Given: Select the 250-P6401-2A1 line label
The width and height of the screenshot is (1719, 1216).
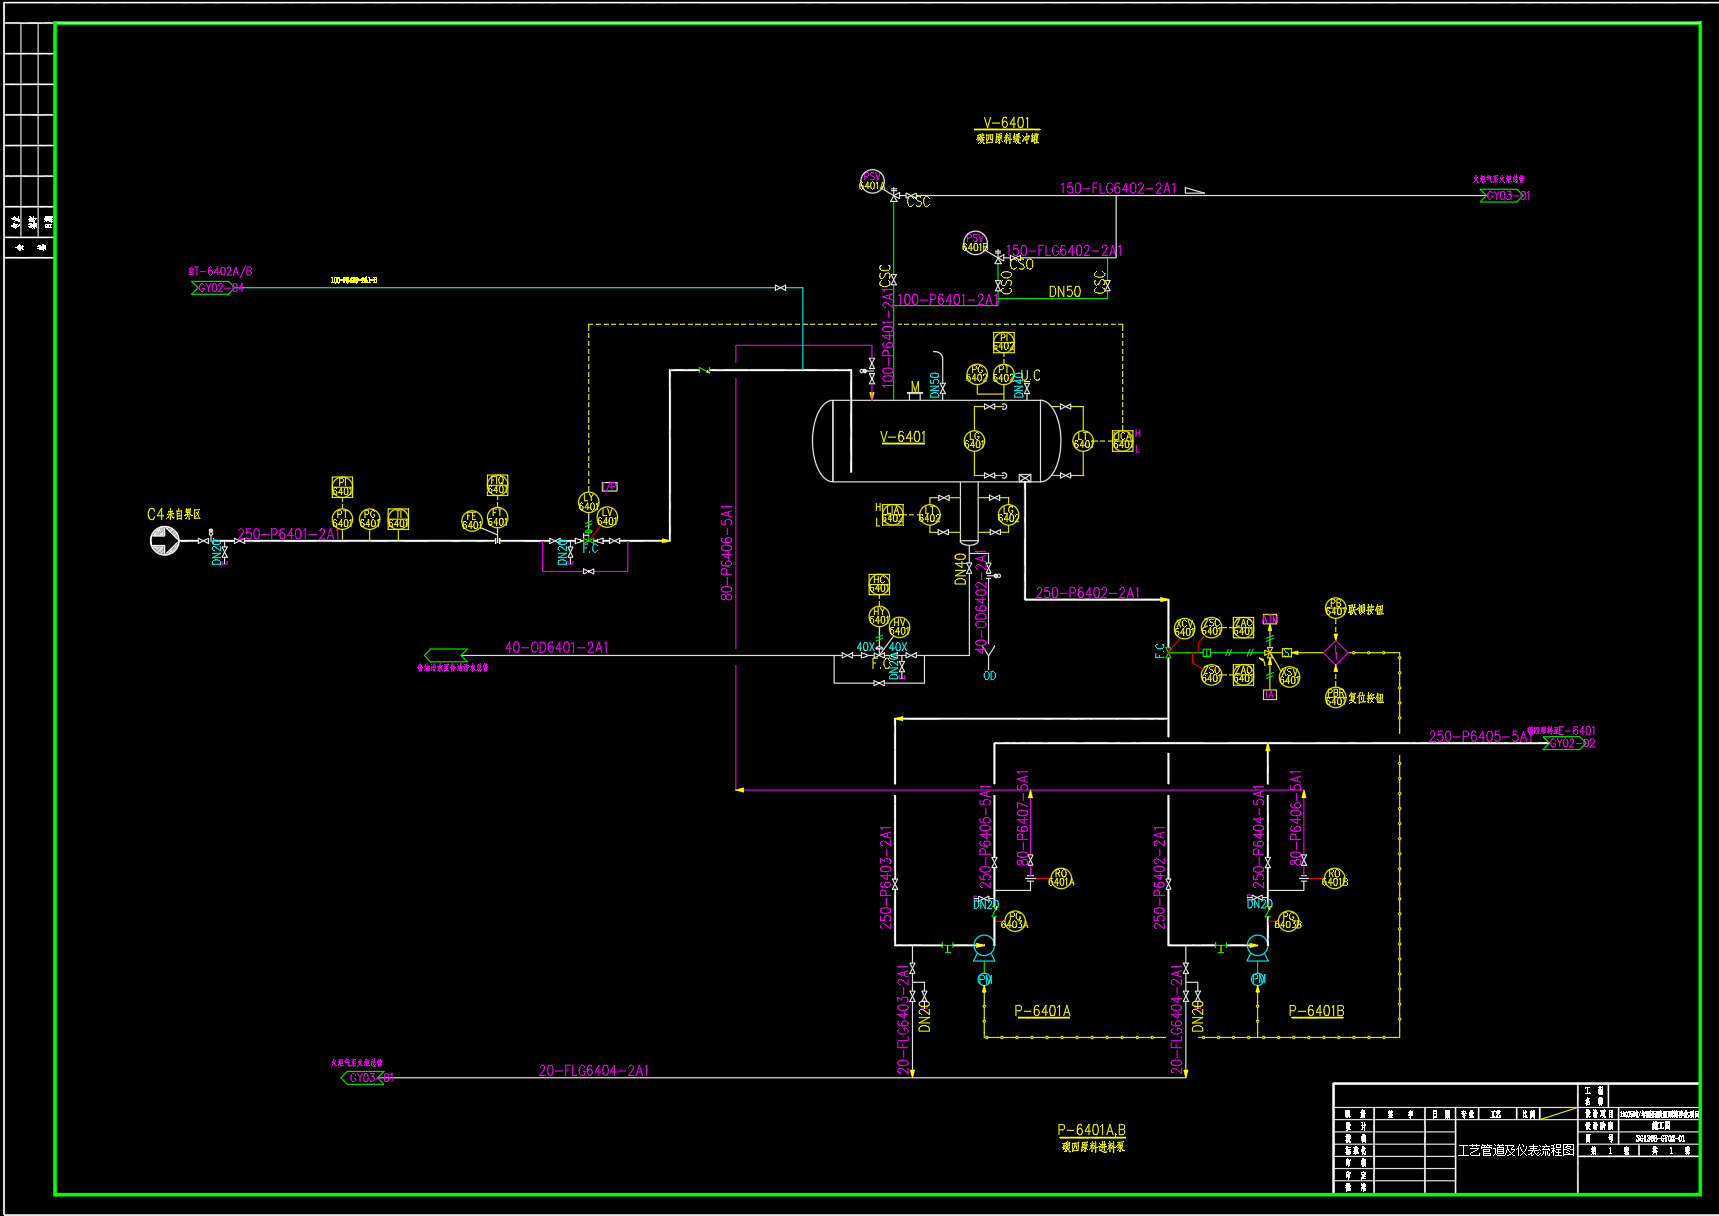Looking at the screenshot, I should tap(290, 534).
